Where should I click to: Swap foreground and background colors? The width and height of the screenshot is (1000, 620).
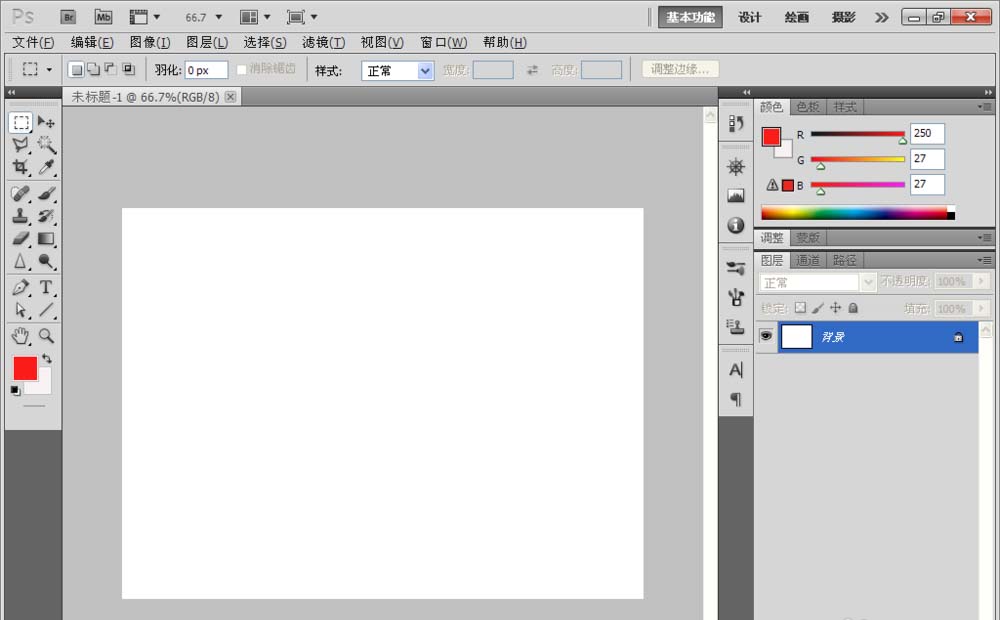pyautogui.click(x=47, y=358)
